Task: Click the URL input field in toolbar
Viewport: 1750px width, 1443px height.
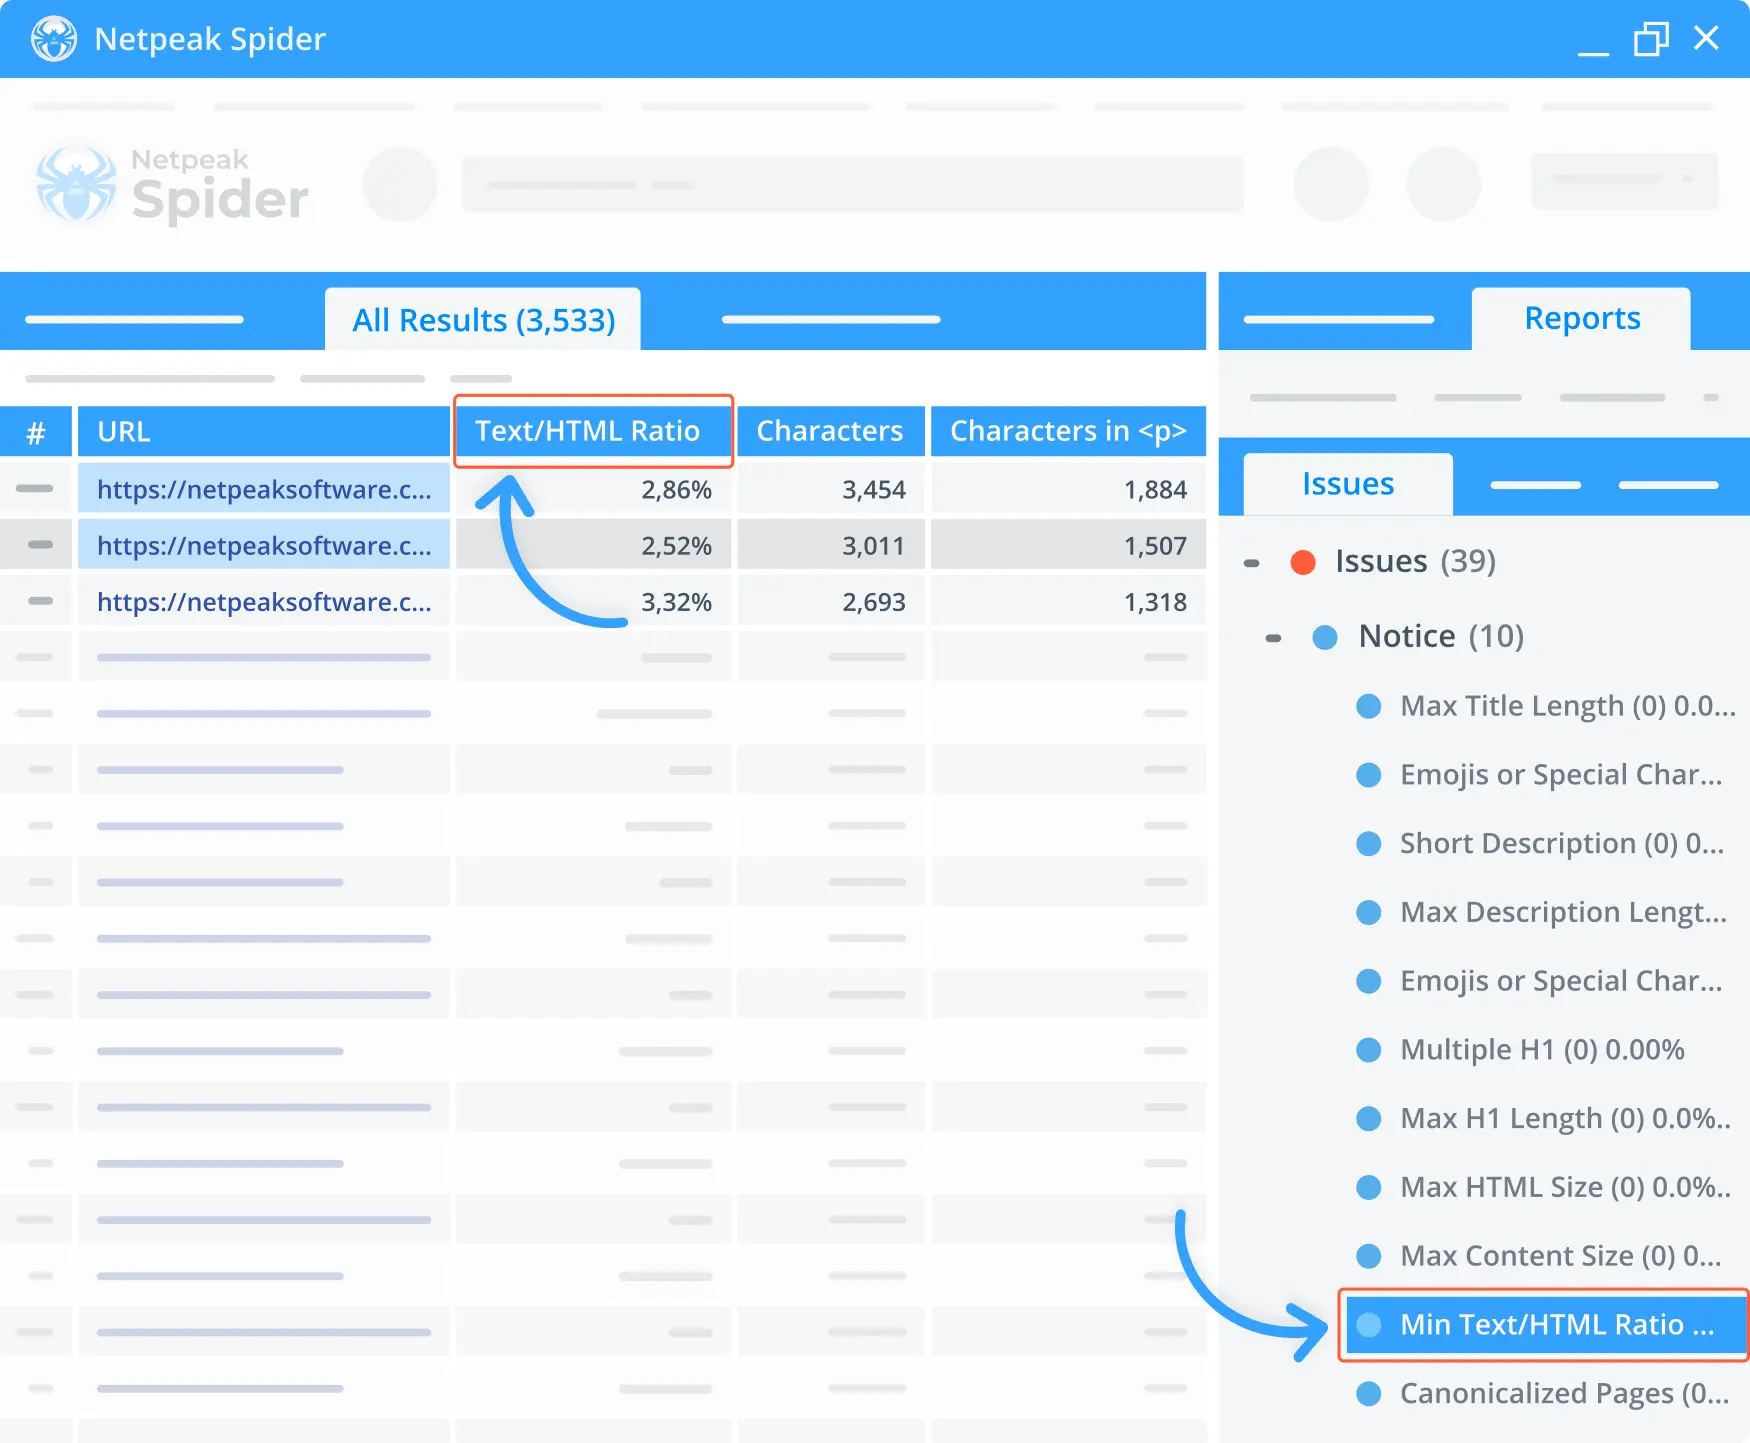Action: point(853,184)
